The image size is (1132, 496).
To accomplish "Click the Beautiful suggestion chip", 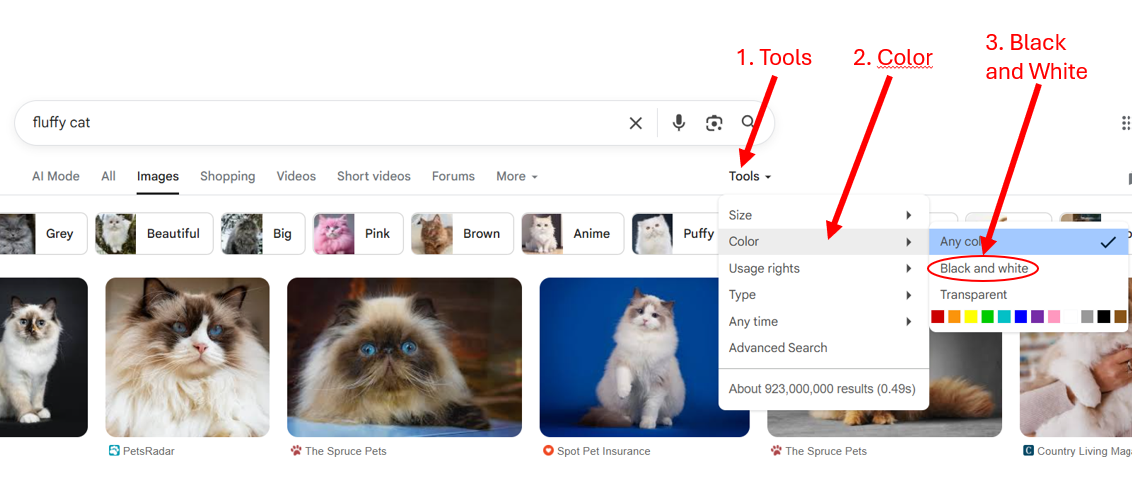I will point(154,234).
